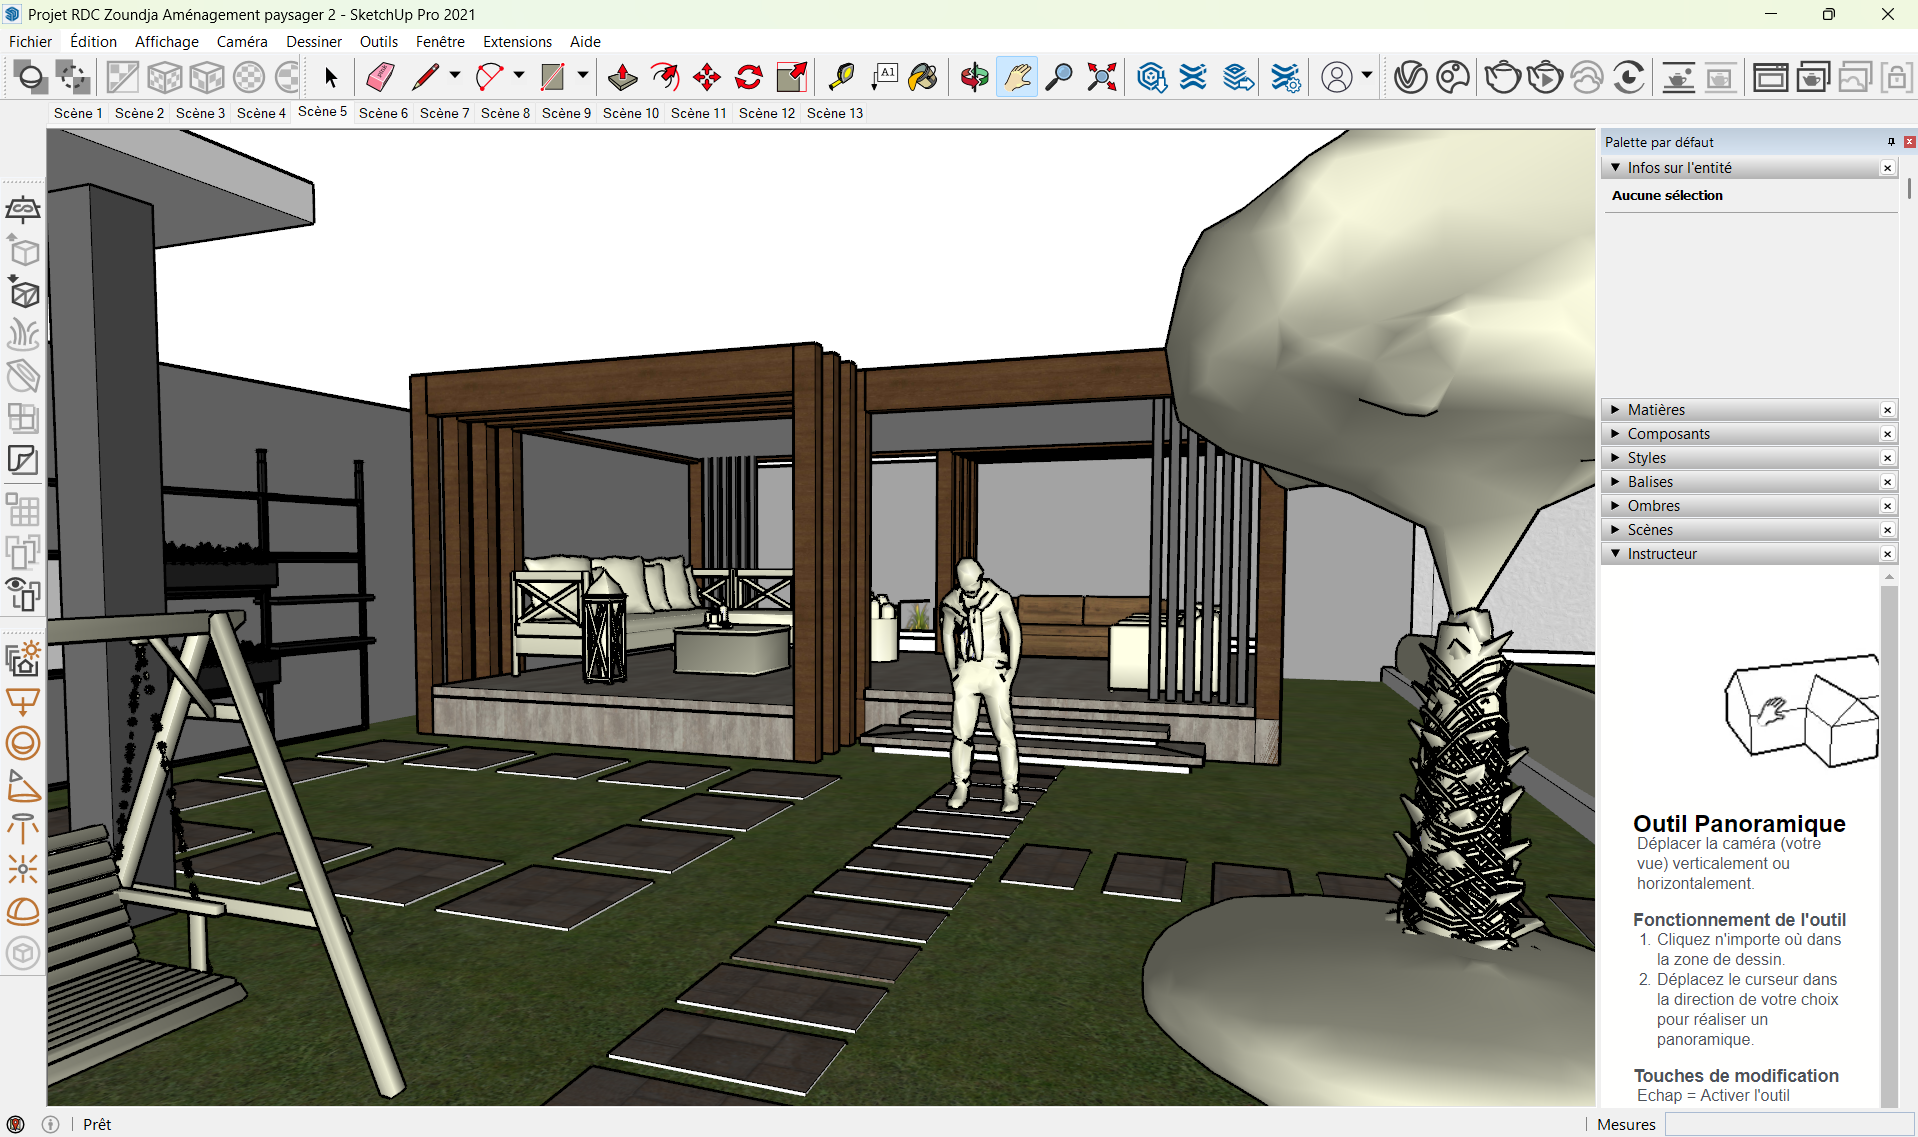Toggle the V-Ray lock camera icon

pyautogui.click(x=1896, y=77)
